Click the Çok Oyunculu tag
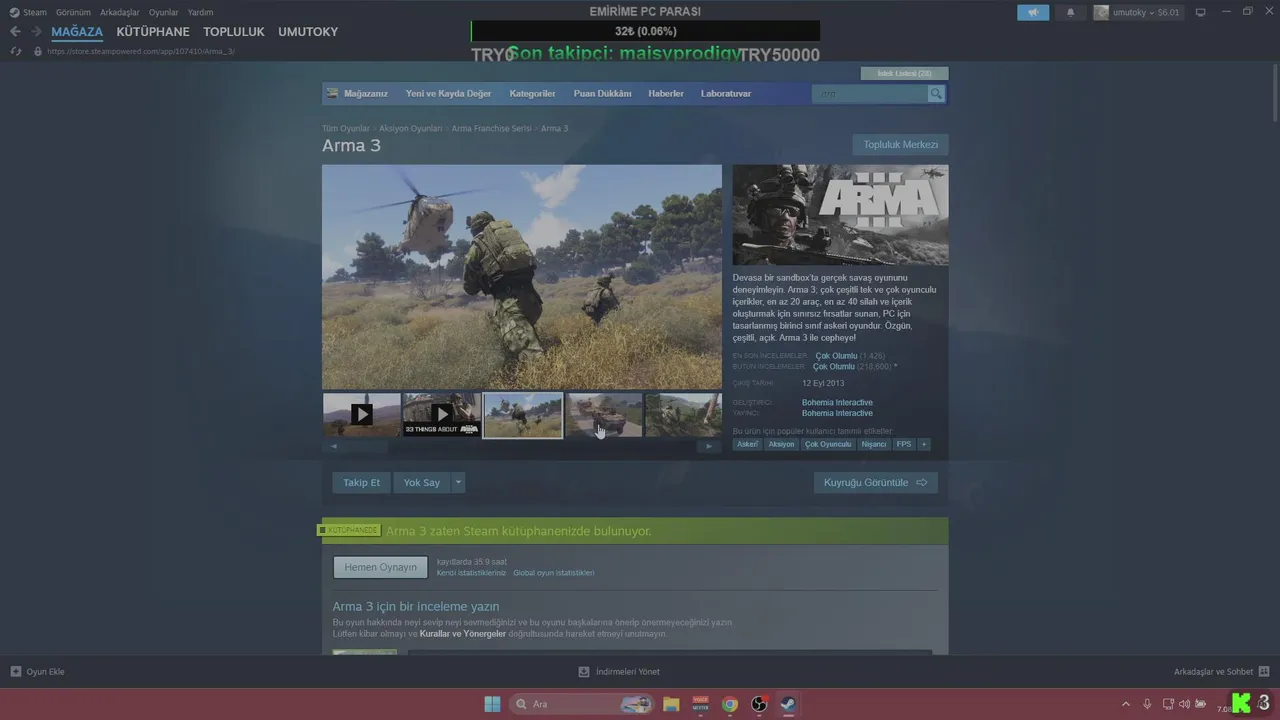 (828, 444)
